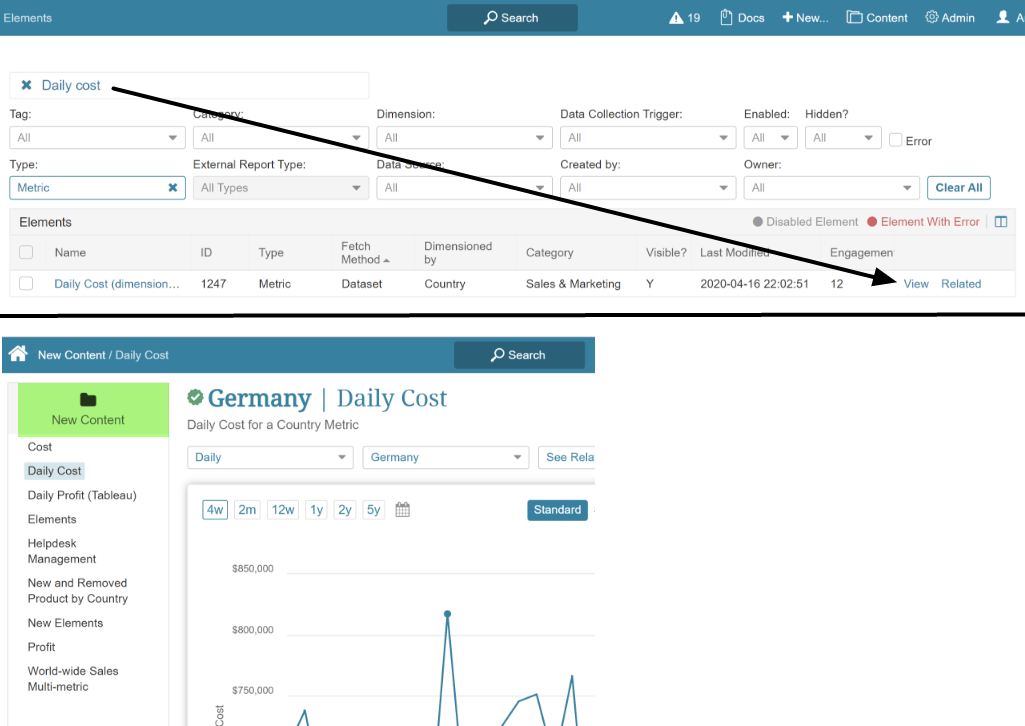Click Search in the Daily Cost window
This screenshot has height=726, width=1025.
pos(519,355)
